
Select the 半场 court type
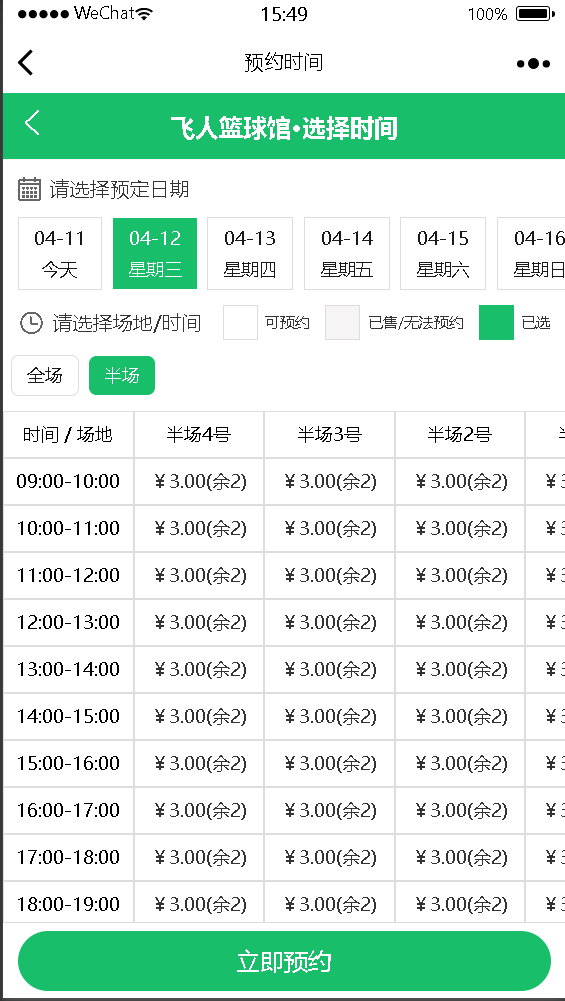(122, 375)
